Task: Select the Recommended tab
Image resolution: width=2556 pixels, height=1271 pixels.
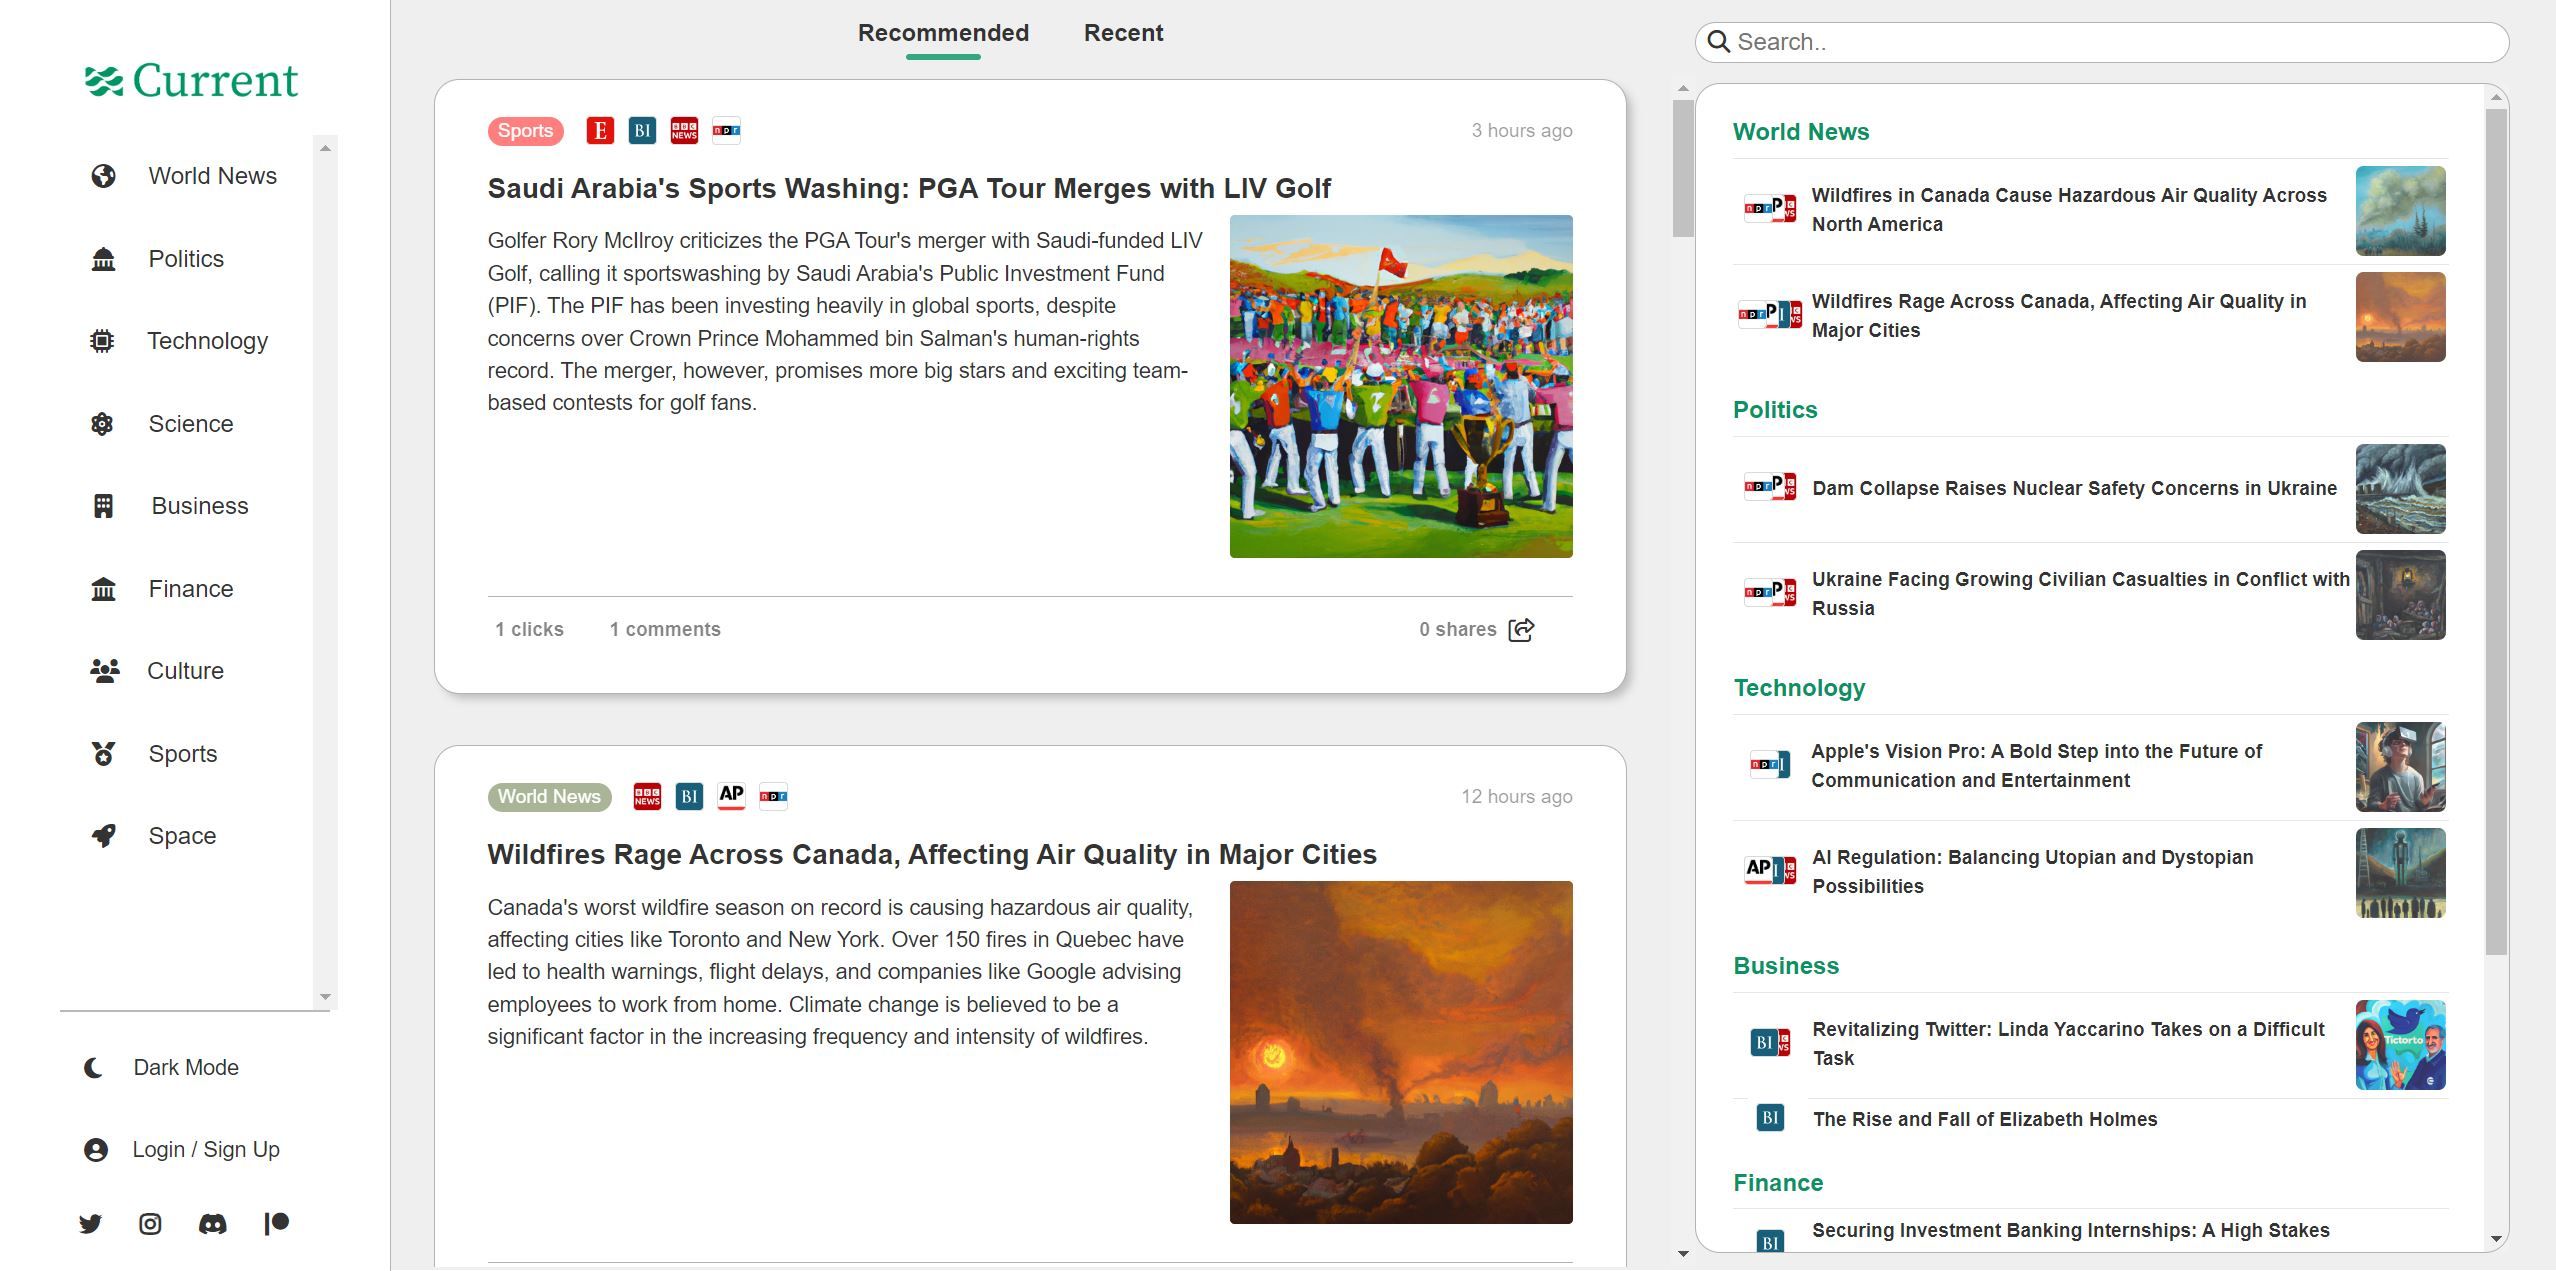Action: [943, 33]
